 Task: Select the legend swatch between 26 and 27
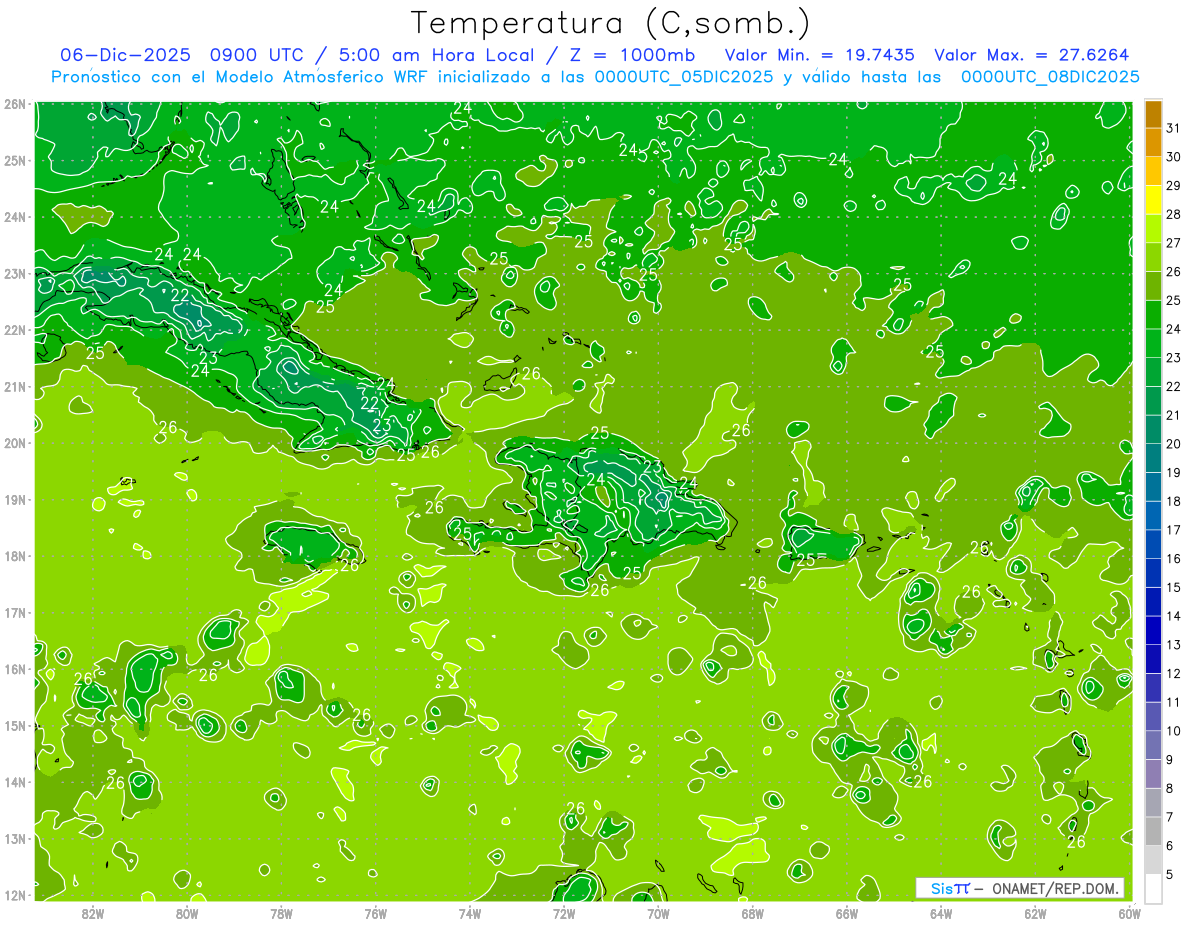[1153, 258]
